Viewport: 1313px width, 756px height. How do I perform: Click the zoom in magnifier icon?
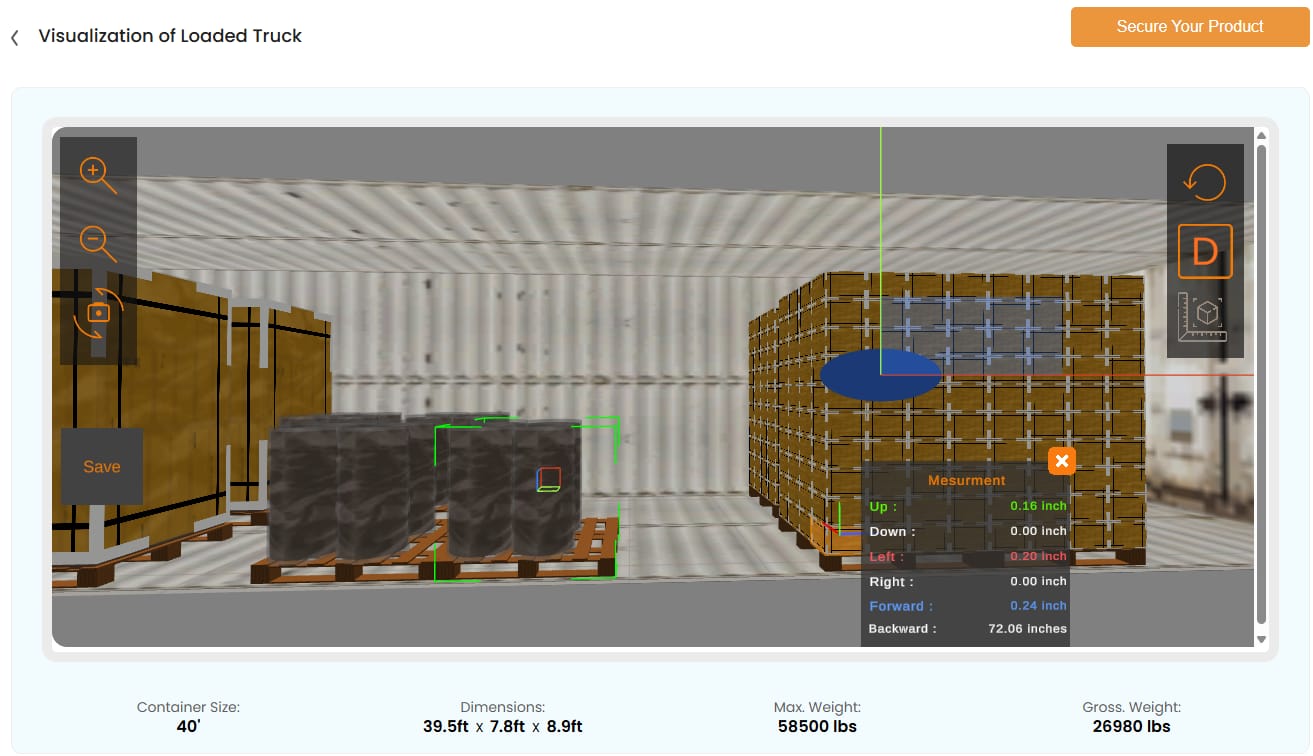(x=98, y=175)
